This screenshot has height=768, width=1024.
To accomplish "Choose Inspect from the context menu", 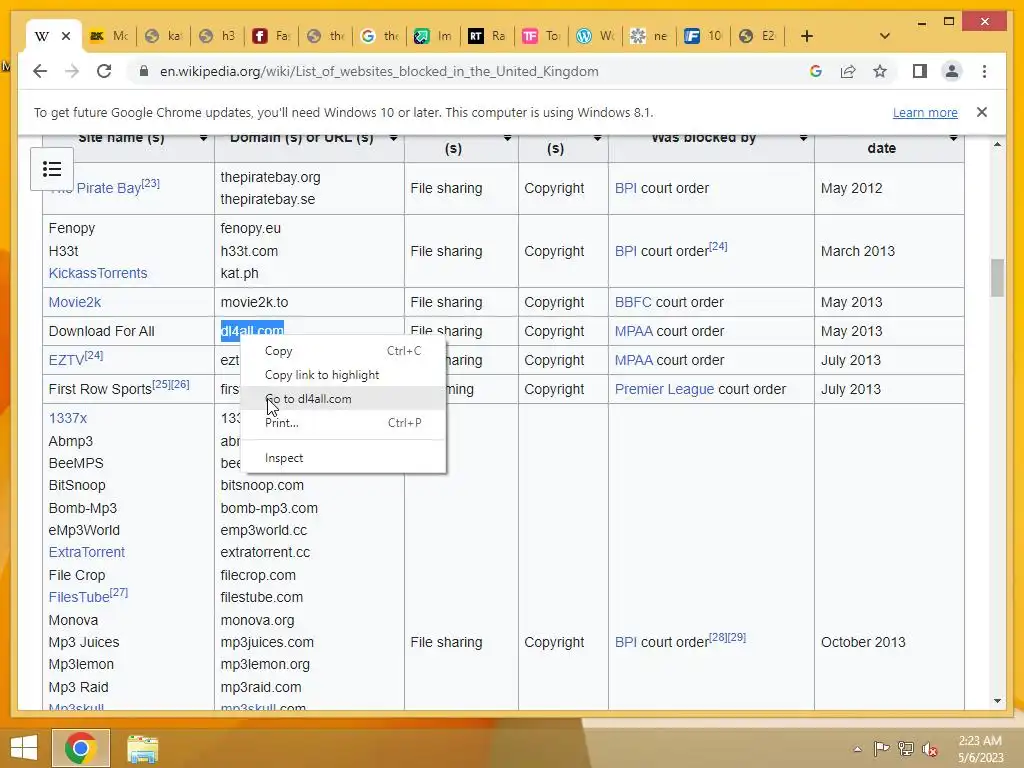I will pyautogui.click(x=344, y=458).
